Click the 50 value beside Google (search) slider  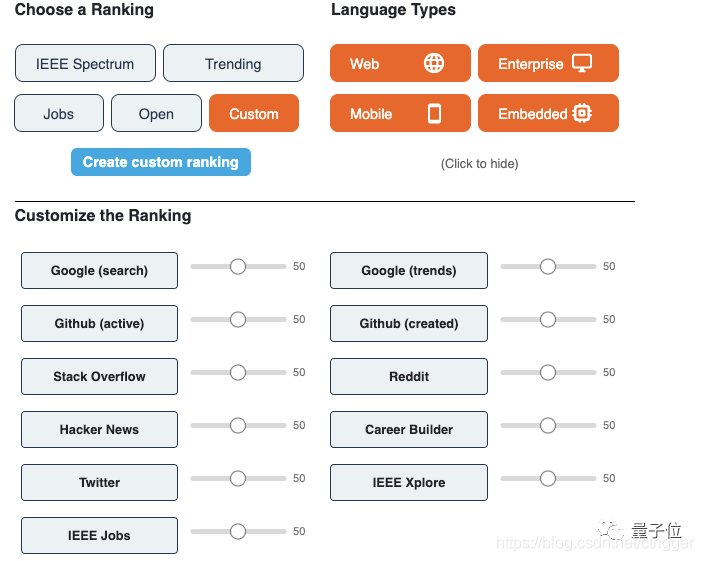click(x=299, y=266)
